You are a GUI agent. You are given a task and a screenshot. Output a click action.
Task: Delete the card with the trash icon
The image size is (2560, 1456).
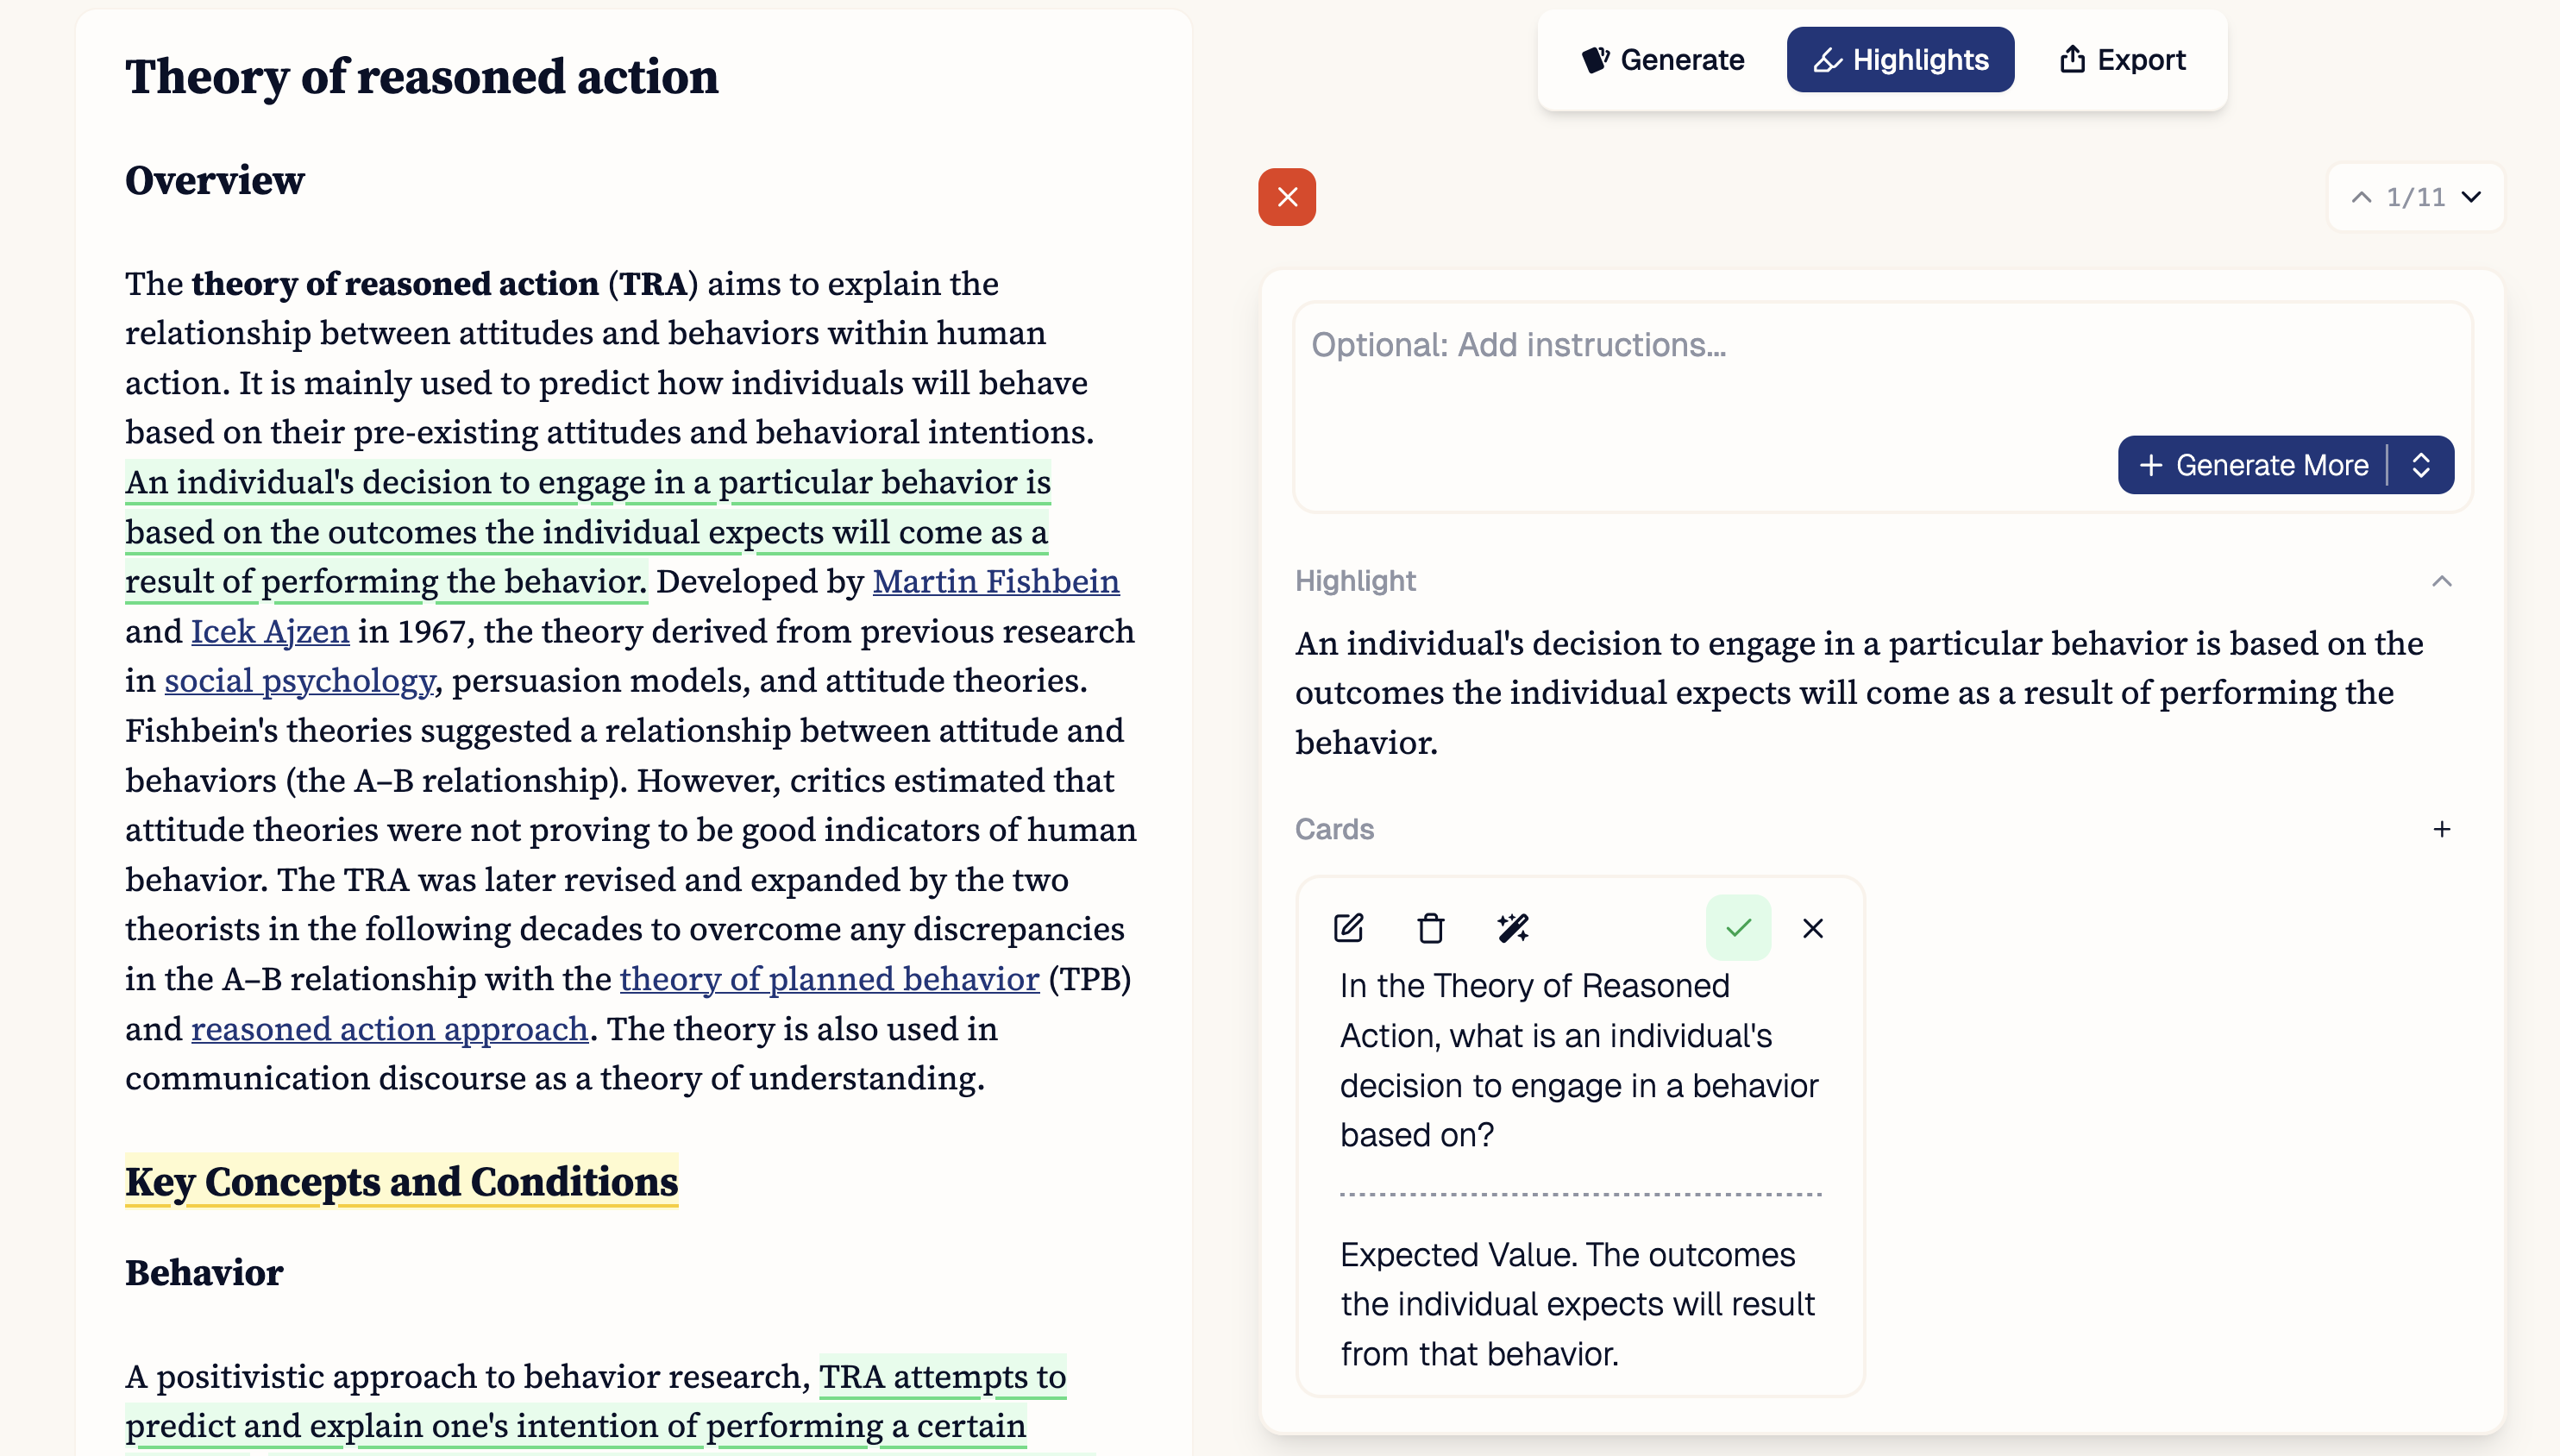[x=1431, y=928]
